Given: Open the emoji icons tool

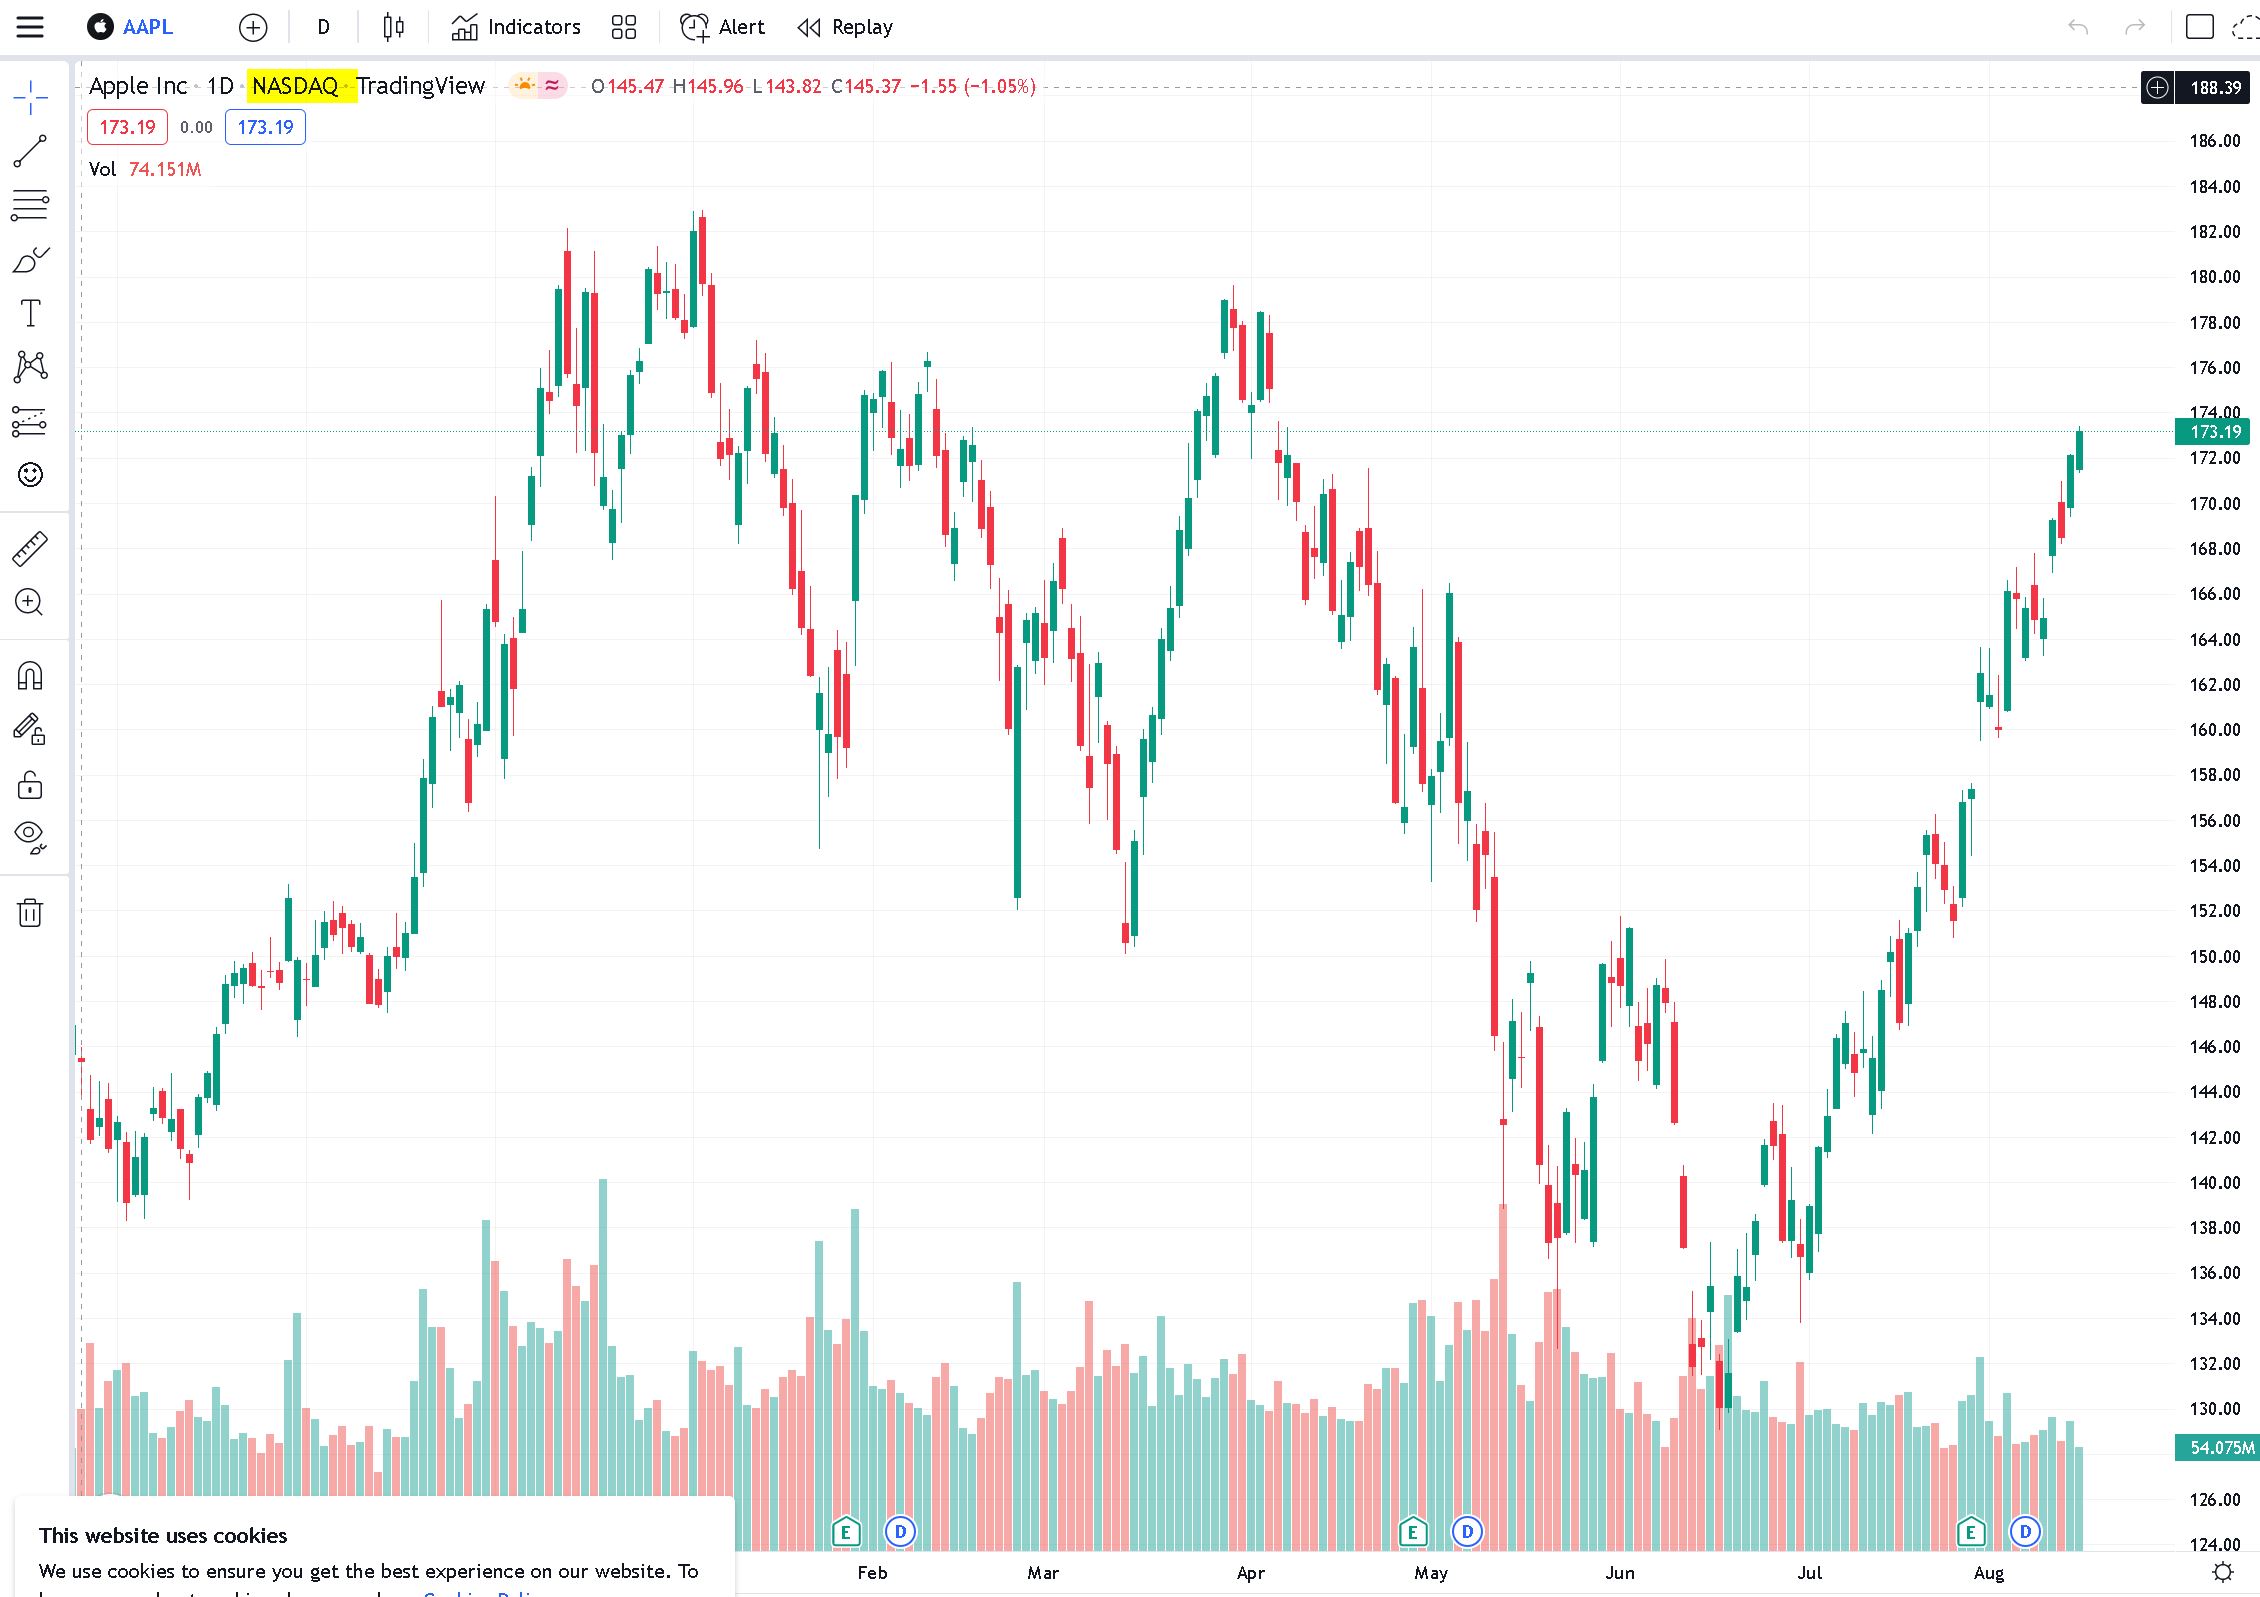Looking at the screenshot, I should [x=30, y=474].
